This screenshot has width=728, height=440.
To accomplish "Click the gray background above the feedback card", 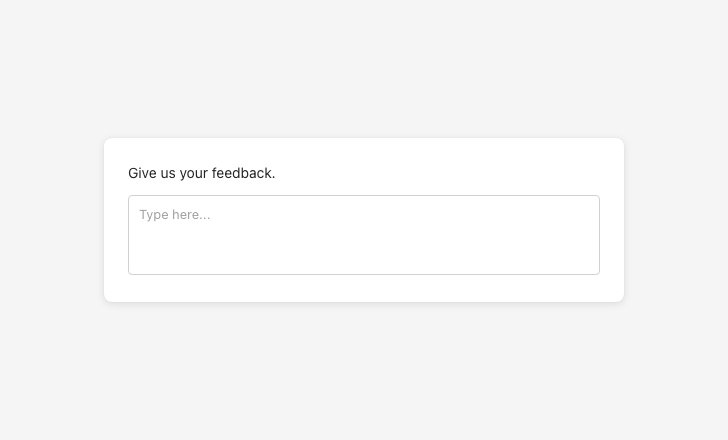I will point(364,70).
